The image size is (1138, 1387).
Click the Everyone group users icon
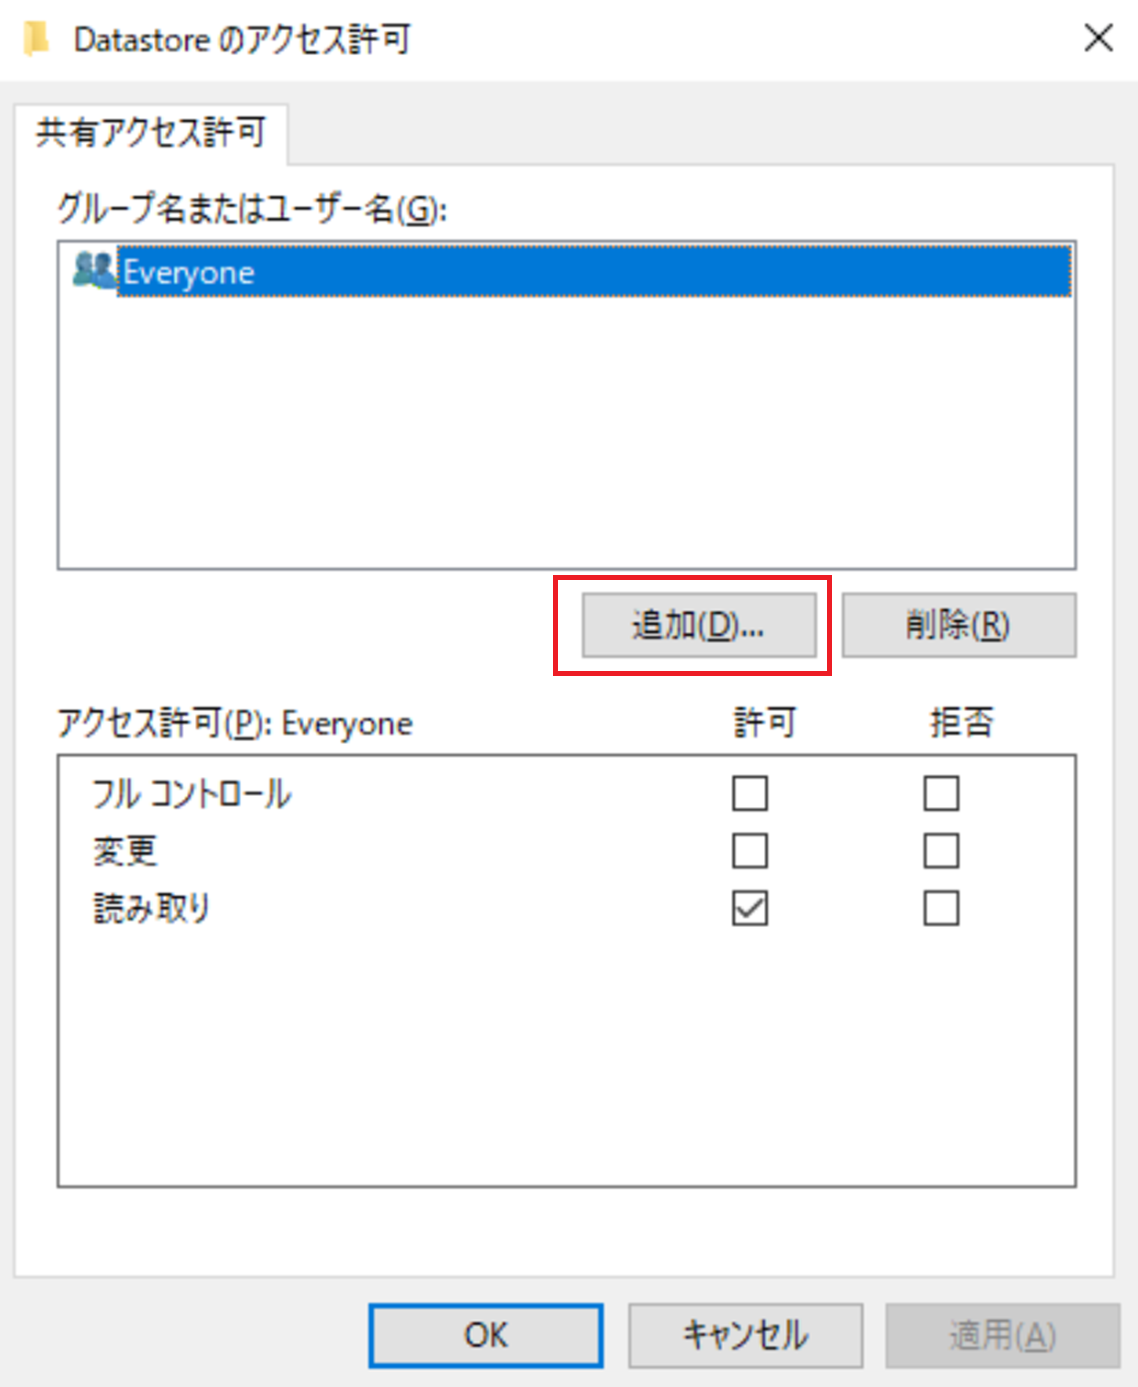pos(95,271)
